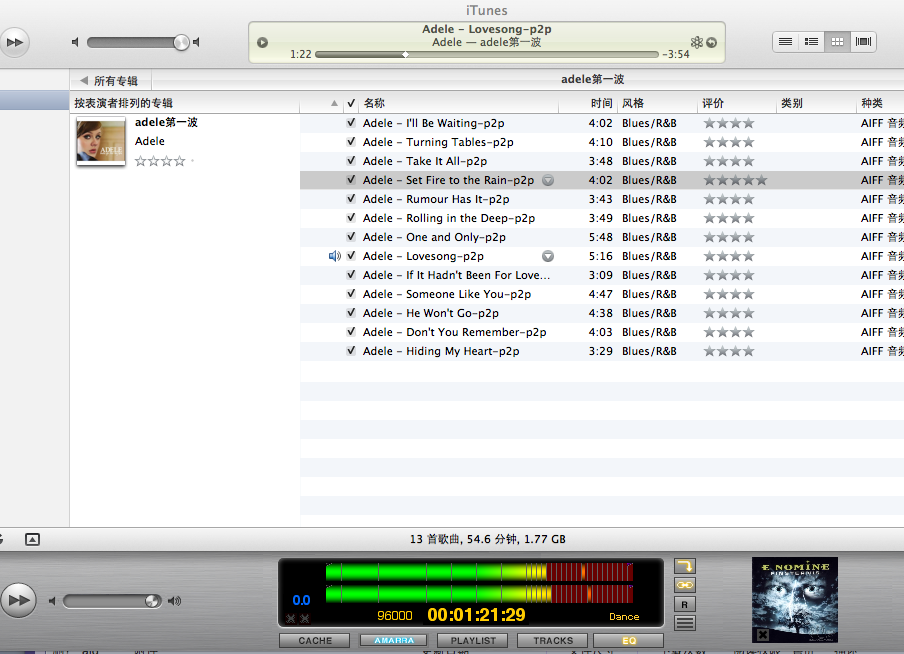Uncheck Someone Like You-p2p track
The width and height of the screenshot is (904, 654).
pos(351,294)
